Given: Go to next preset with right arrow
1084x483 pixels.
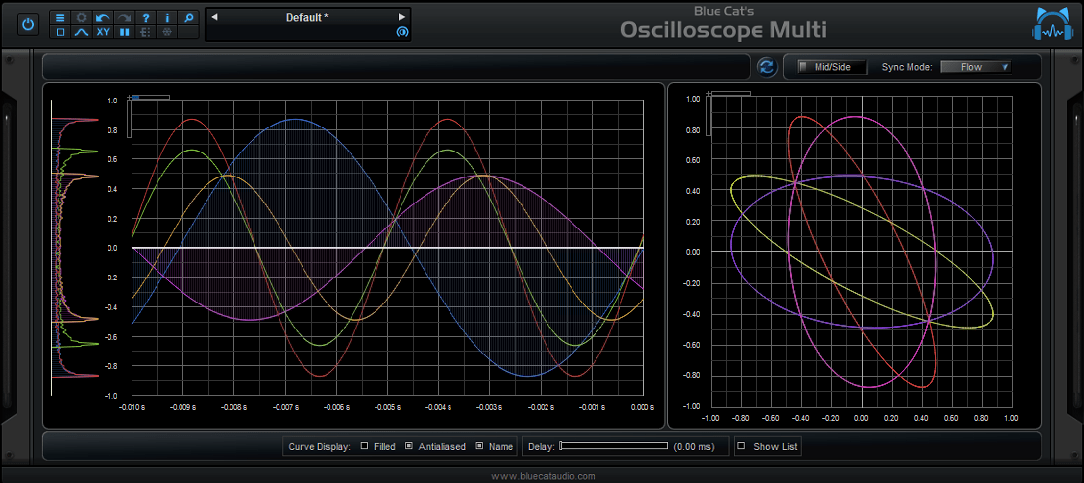Looking at the screenshot, I should coord(402,17).
